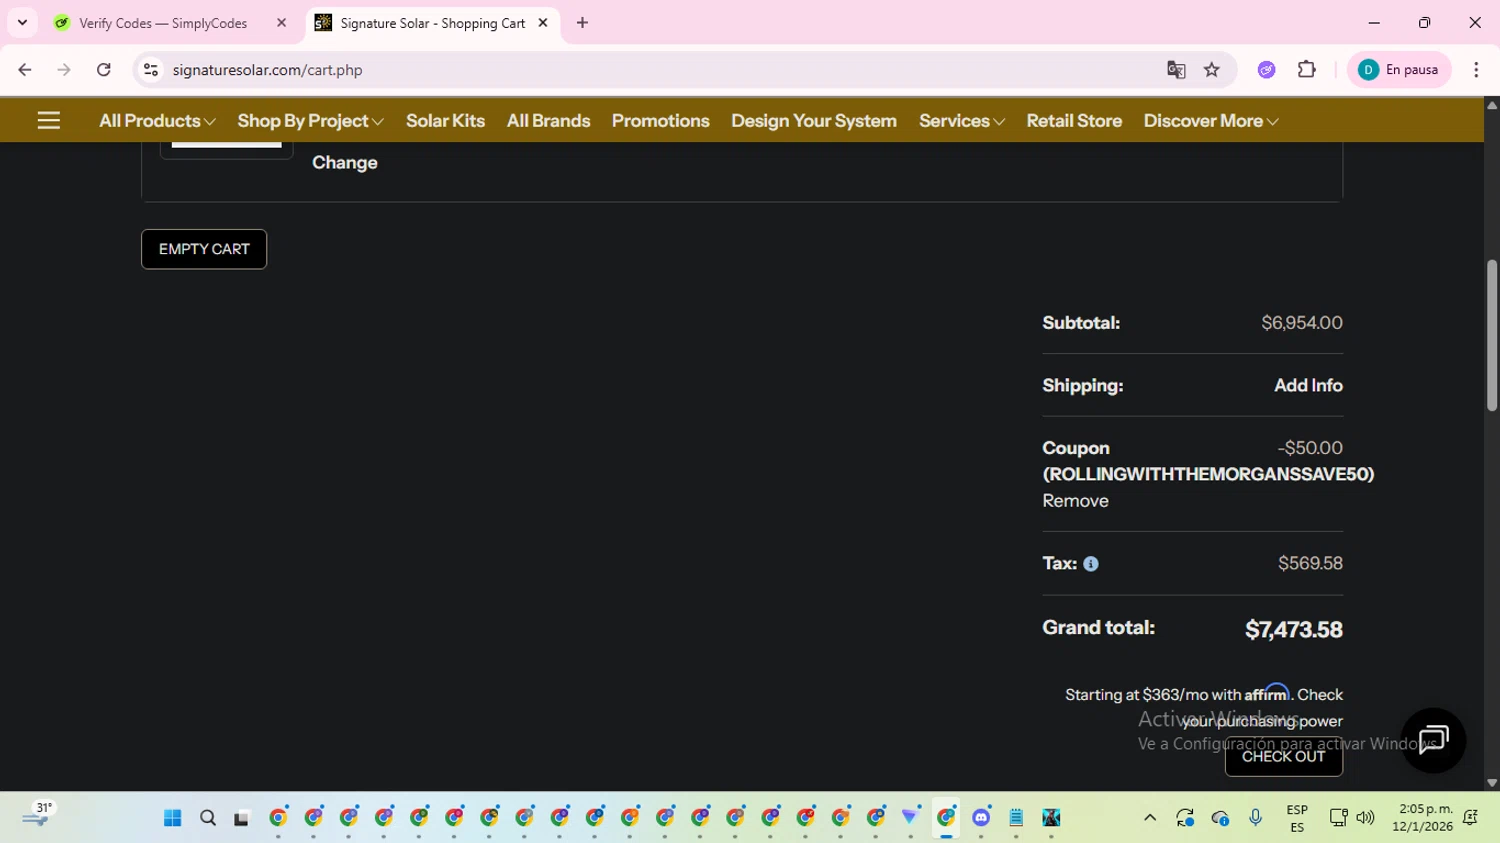Click the EMPTY CART button
The width and height of the screenshot is (1500, 843).
[204, 249]
